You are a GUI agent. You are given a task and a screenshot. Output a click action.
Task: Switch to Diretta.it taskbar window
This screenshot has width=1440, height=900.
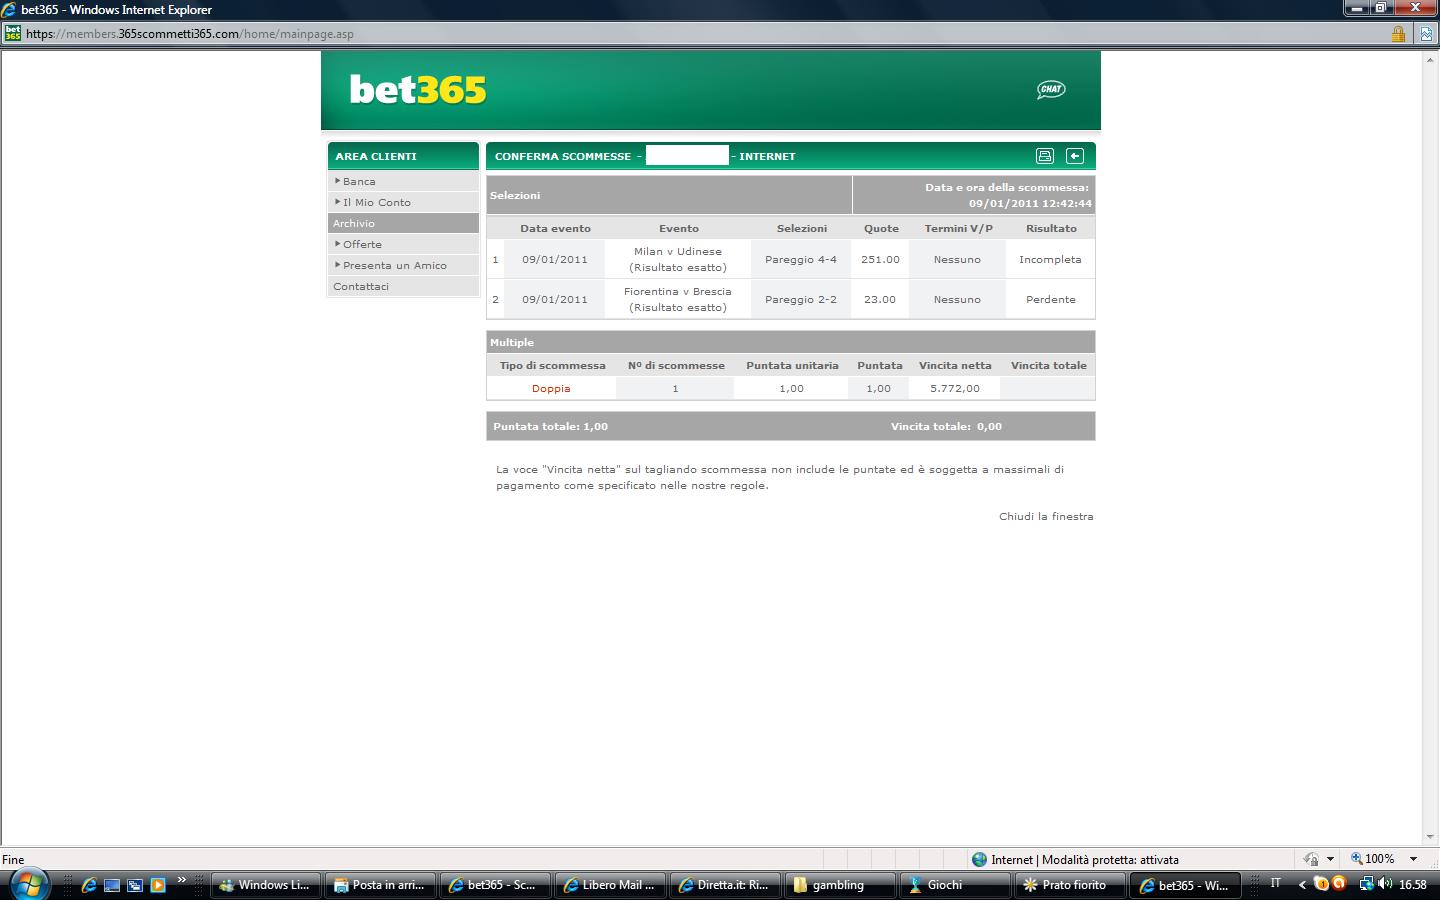click(x=725, y=885)
